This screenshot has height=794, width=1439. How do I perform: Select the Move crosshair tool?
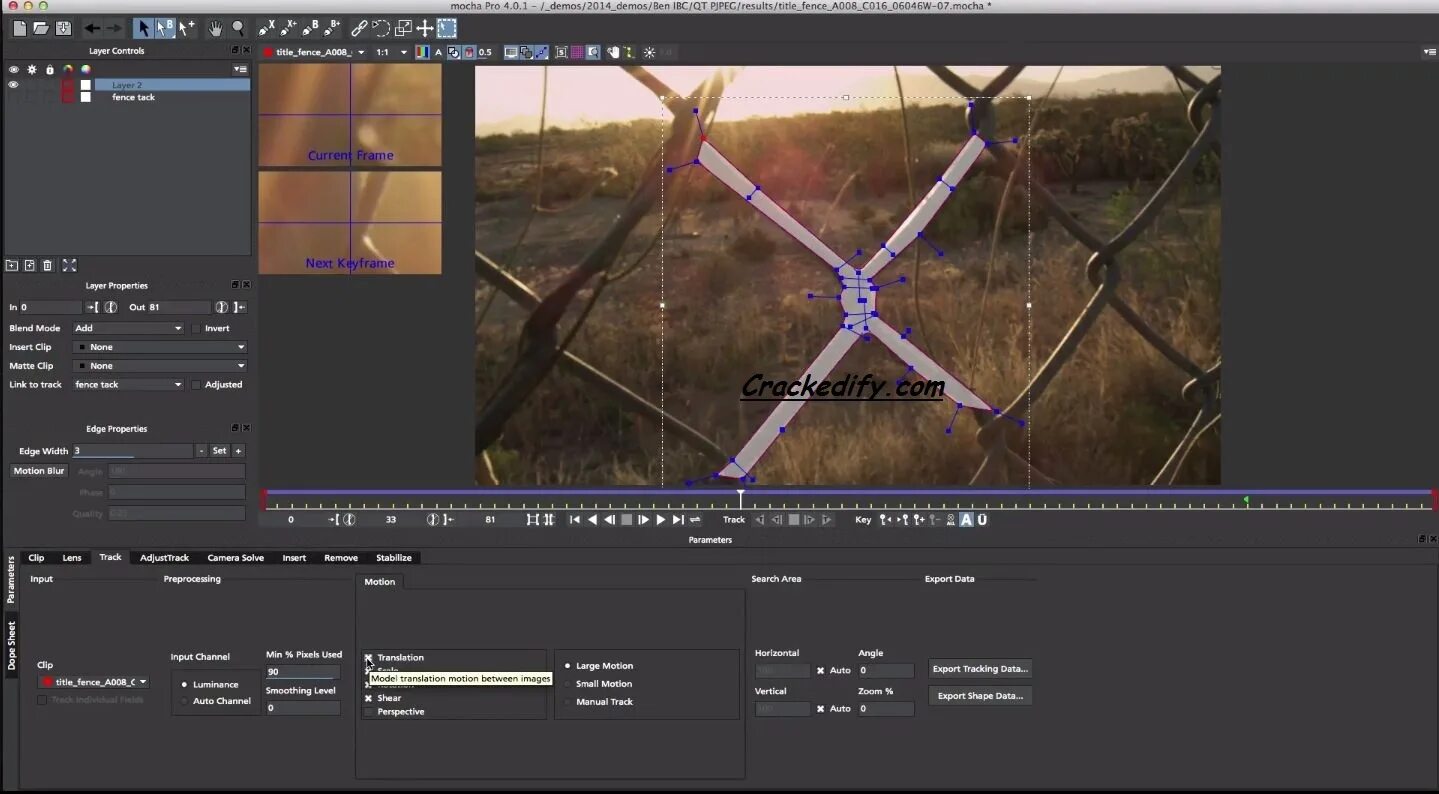[x=425, y=28]
